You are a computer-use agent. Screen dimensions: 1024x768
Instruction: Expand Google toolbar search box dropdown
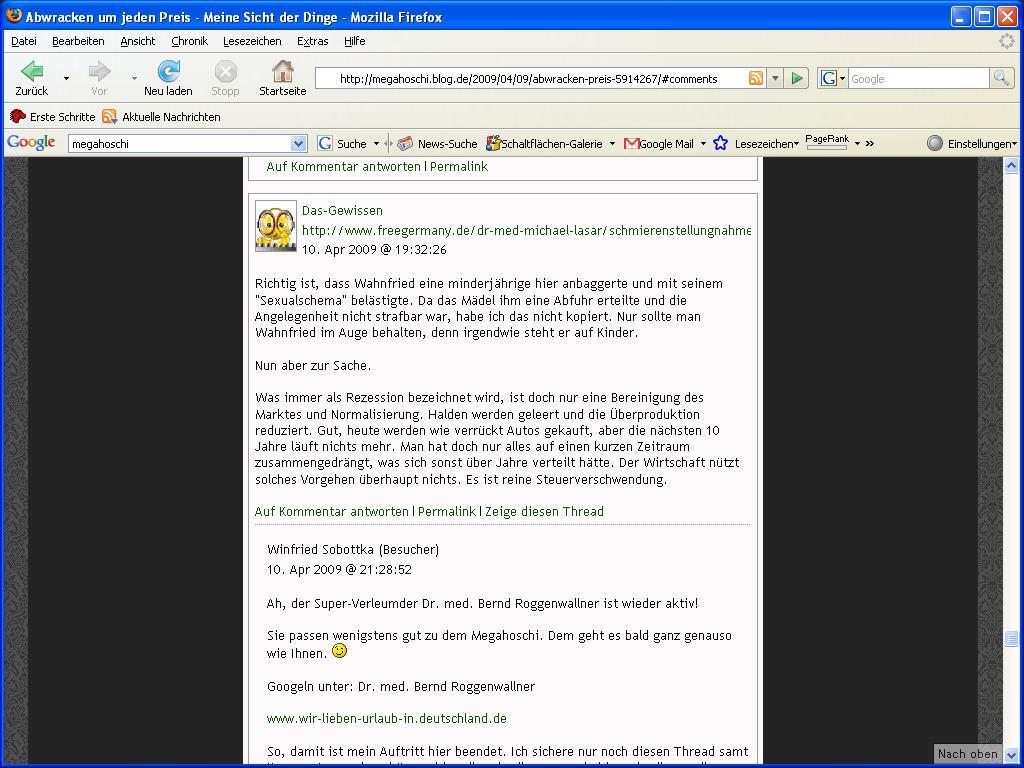[x=298, y=144]
